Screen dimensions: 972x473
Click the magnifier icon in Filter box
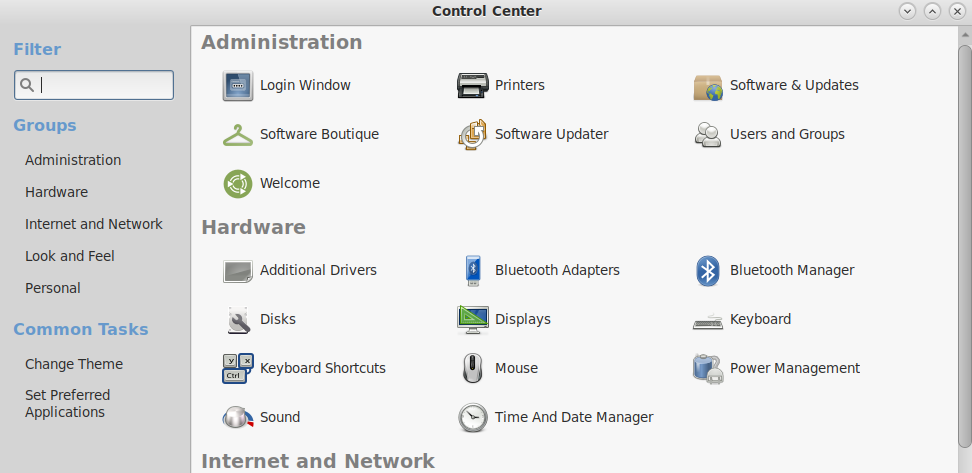coord(27,85)
